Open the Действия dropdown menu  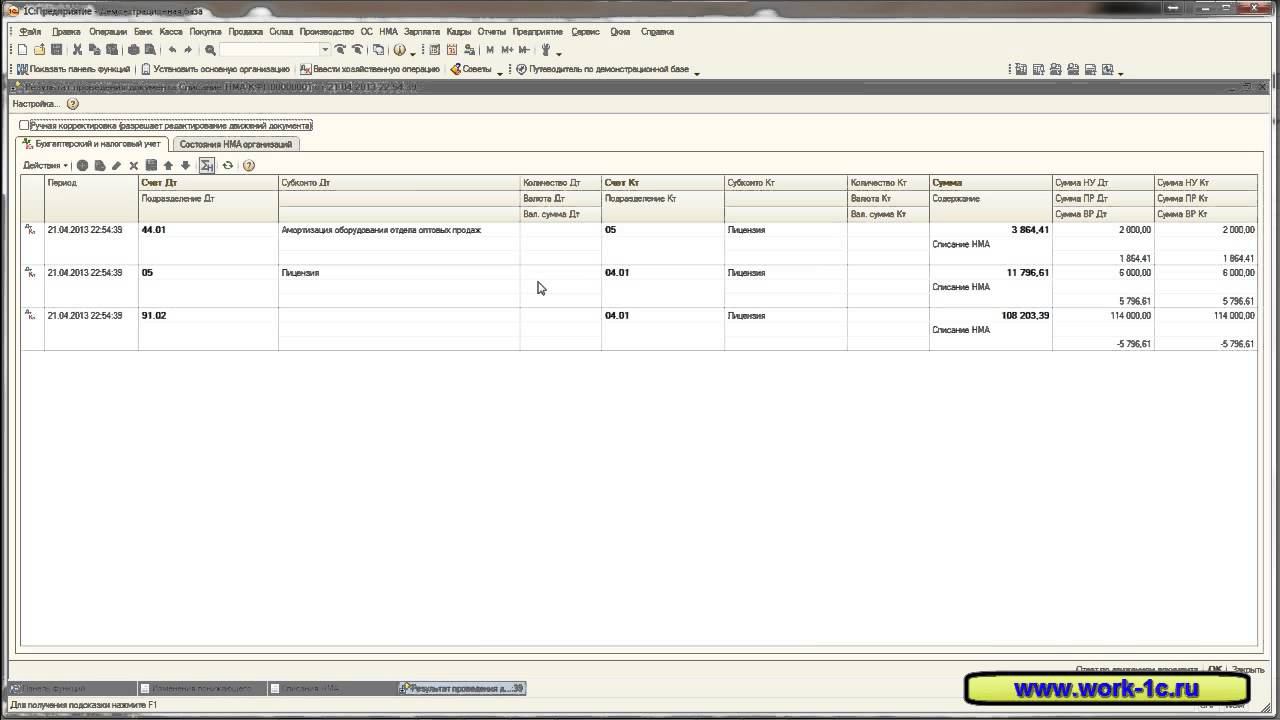click(45, 165)
